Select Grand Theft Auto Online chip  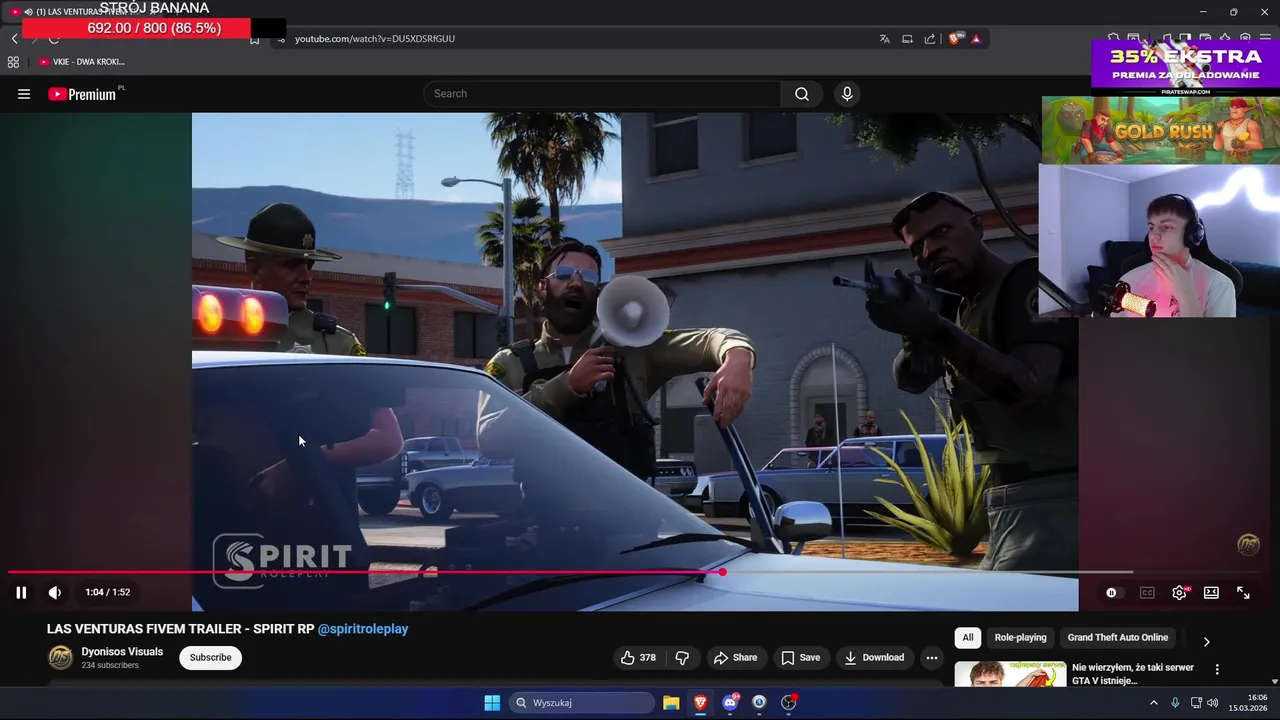pos(1117,638)
